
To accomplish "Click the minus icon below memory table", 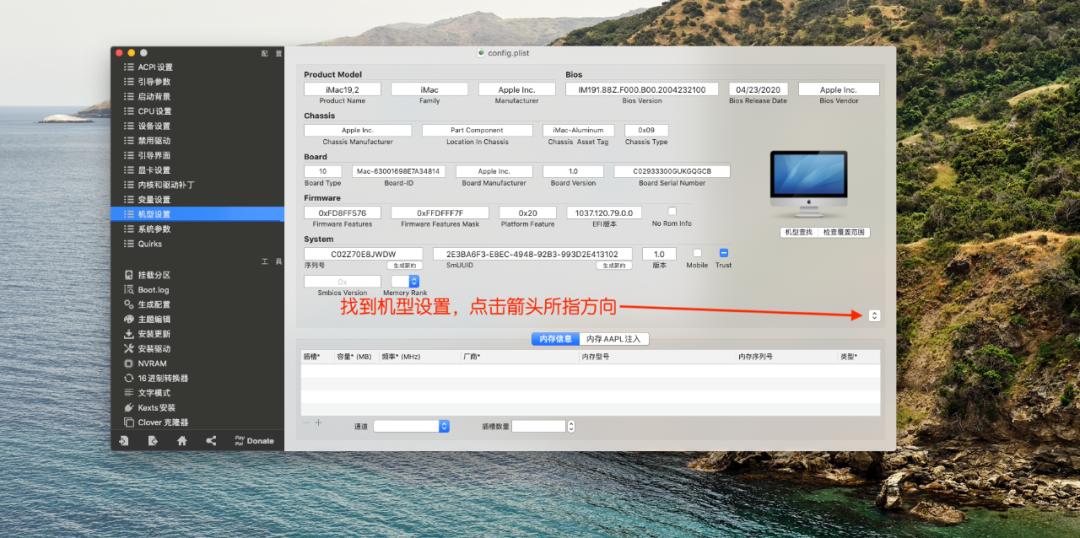I will (307, 422).
